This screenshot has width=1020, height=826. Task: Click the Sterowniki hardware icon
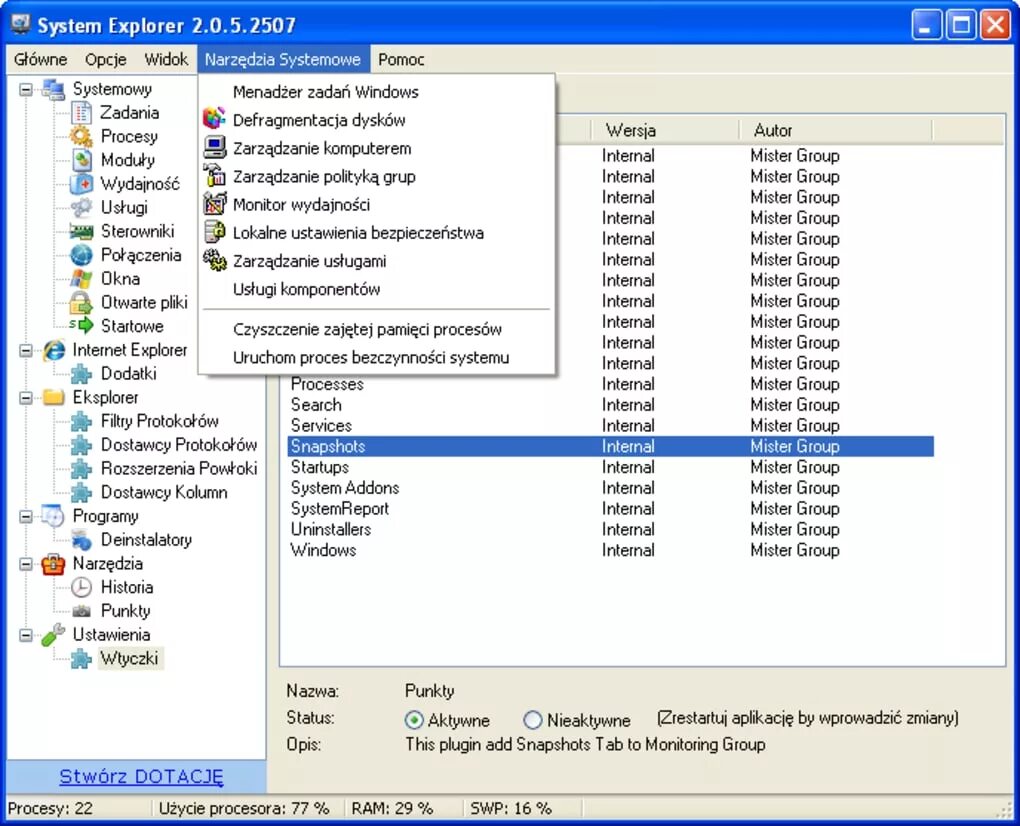coord(81,232)
